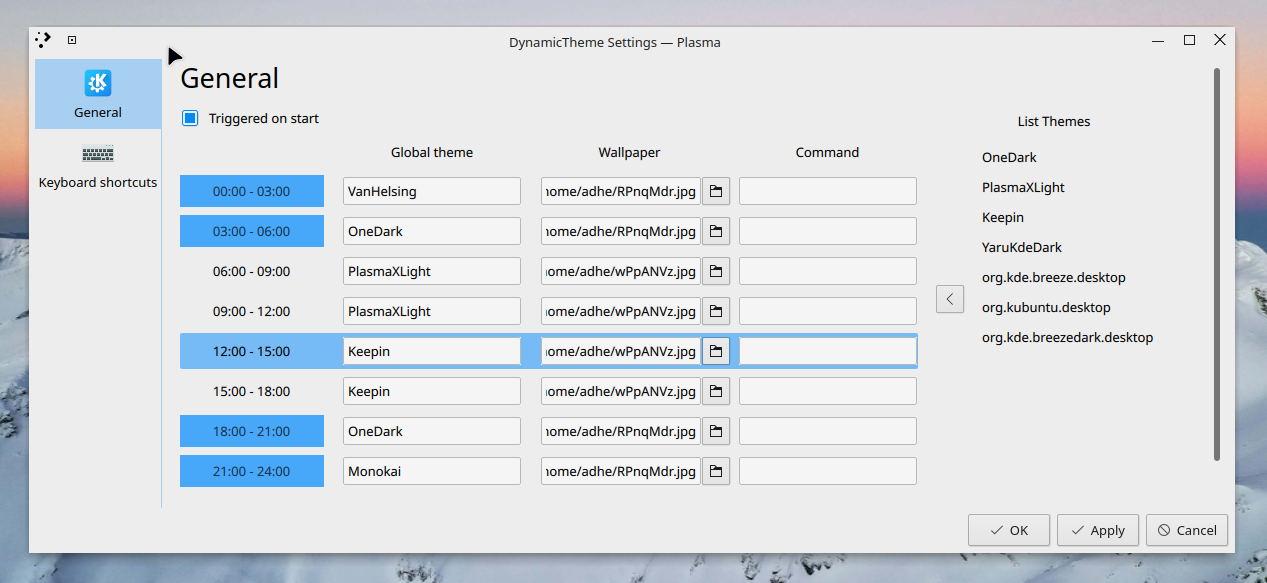
Task: Select the 12:00 - 15:00 time slot
Action: pyautogui.click(x=252, y=351)
